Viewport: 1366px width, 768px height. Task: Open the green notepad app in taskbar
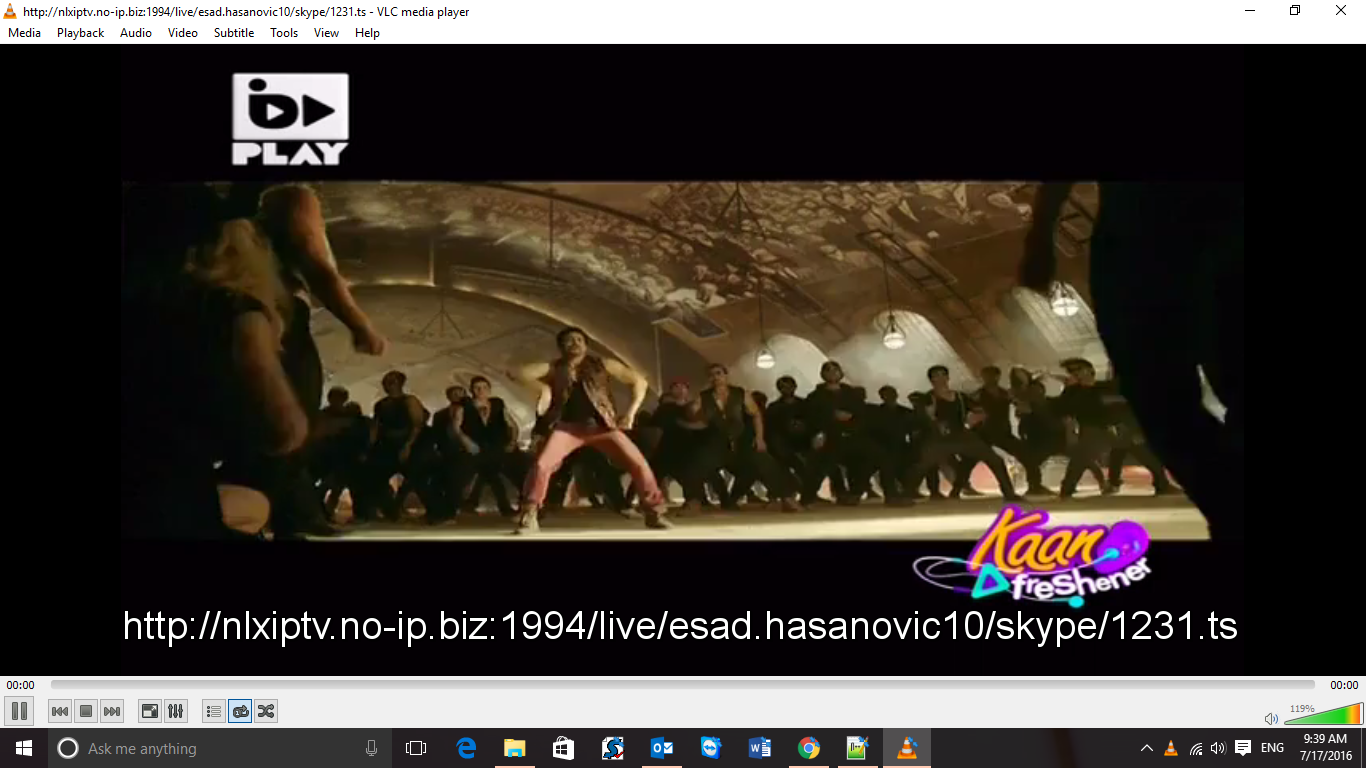[858, 748]
